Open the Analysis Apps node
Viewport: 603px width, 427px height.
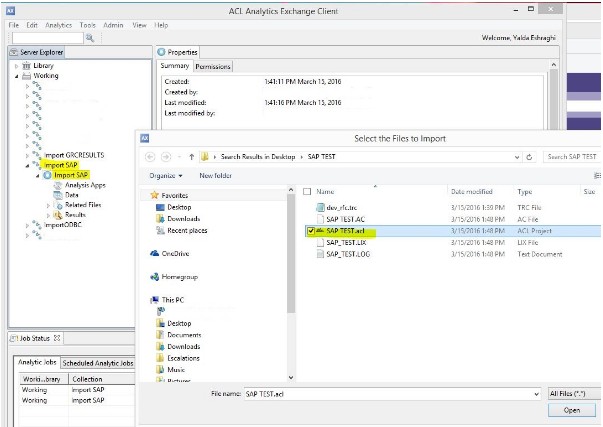tap(84, 185)
